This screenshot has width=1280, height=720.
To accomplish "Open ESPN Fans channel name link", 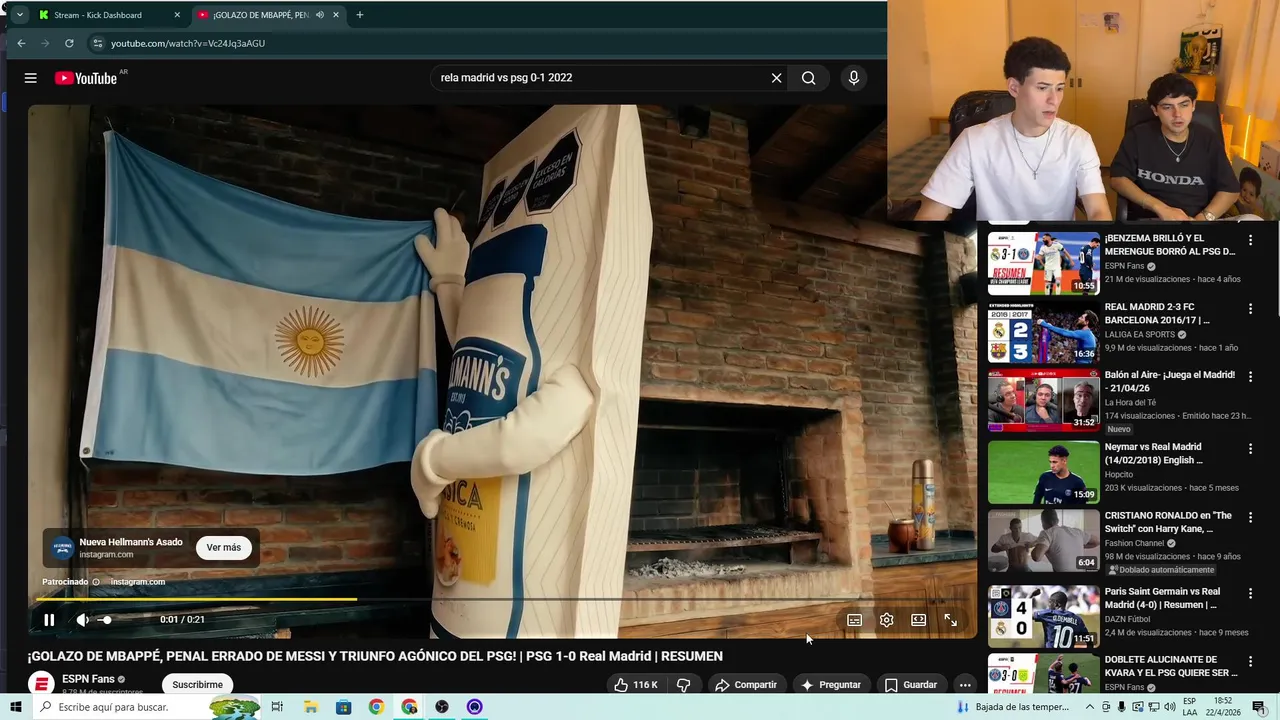I will (x=88, y=679).
